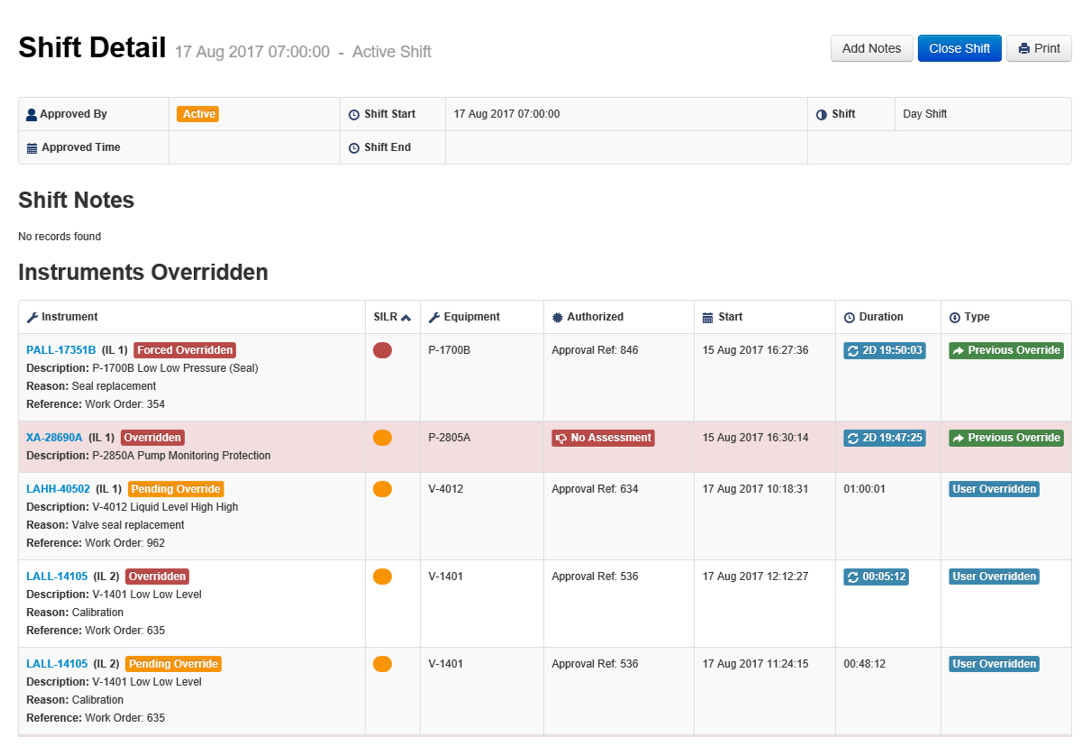Click the red SILR indicator for PALL-17351B
This screenshot has width=1090, height=752.
point(382,350)
